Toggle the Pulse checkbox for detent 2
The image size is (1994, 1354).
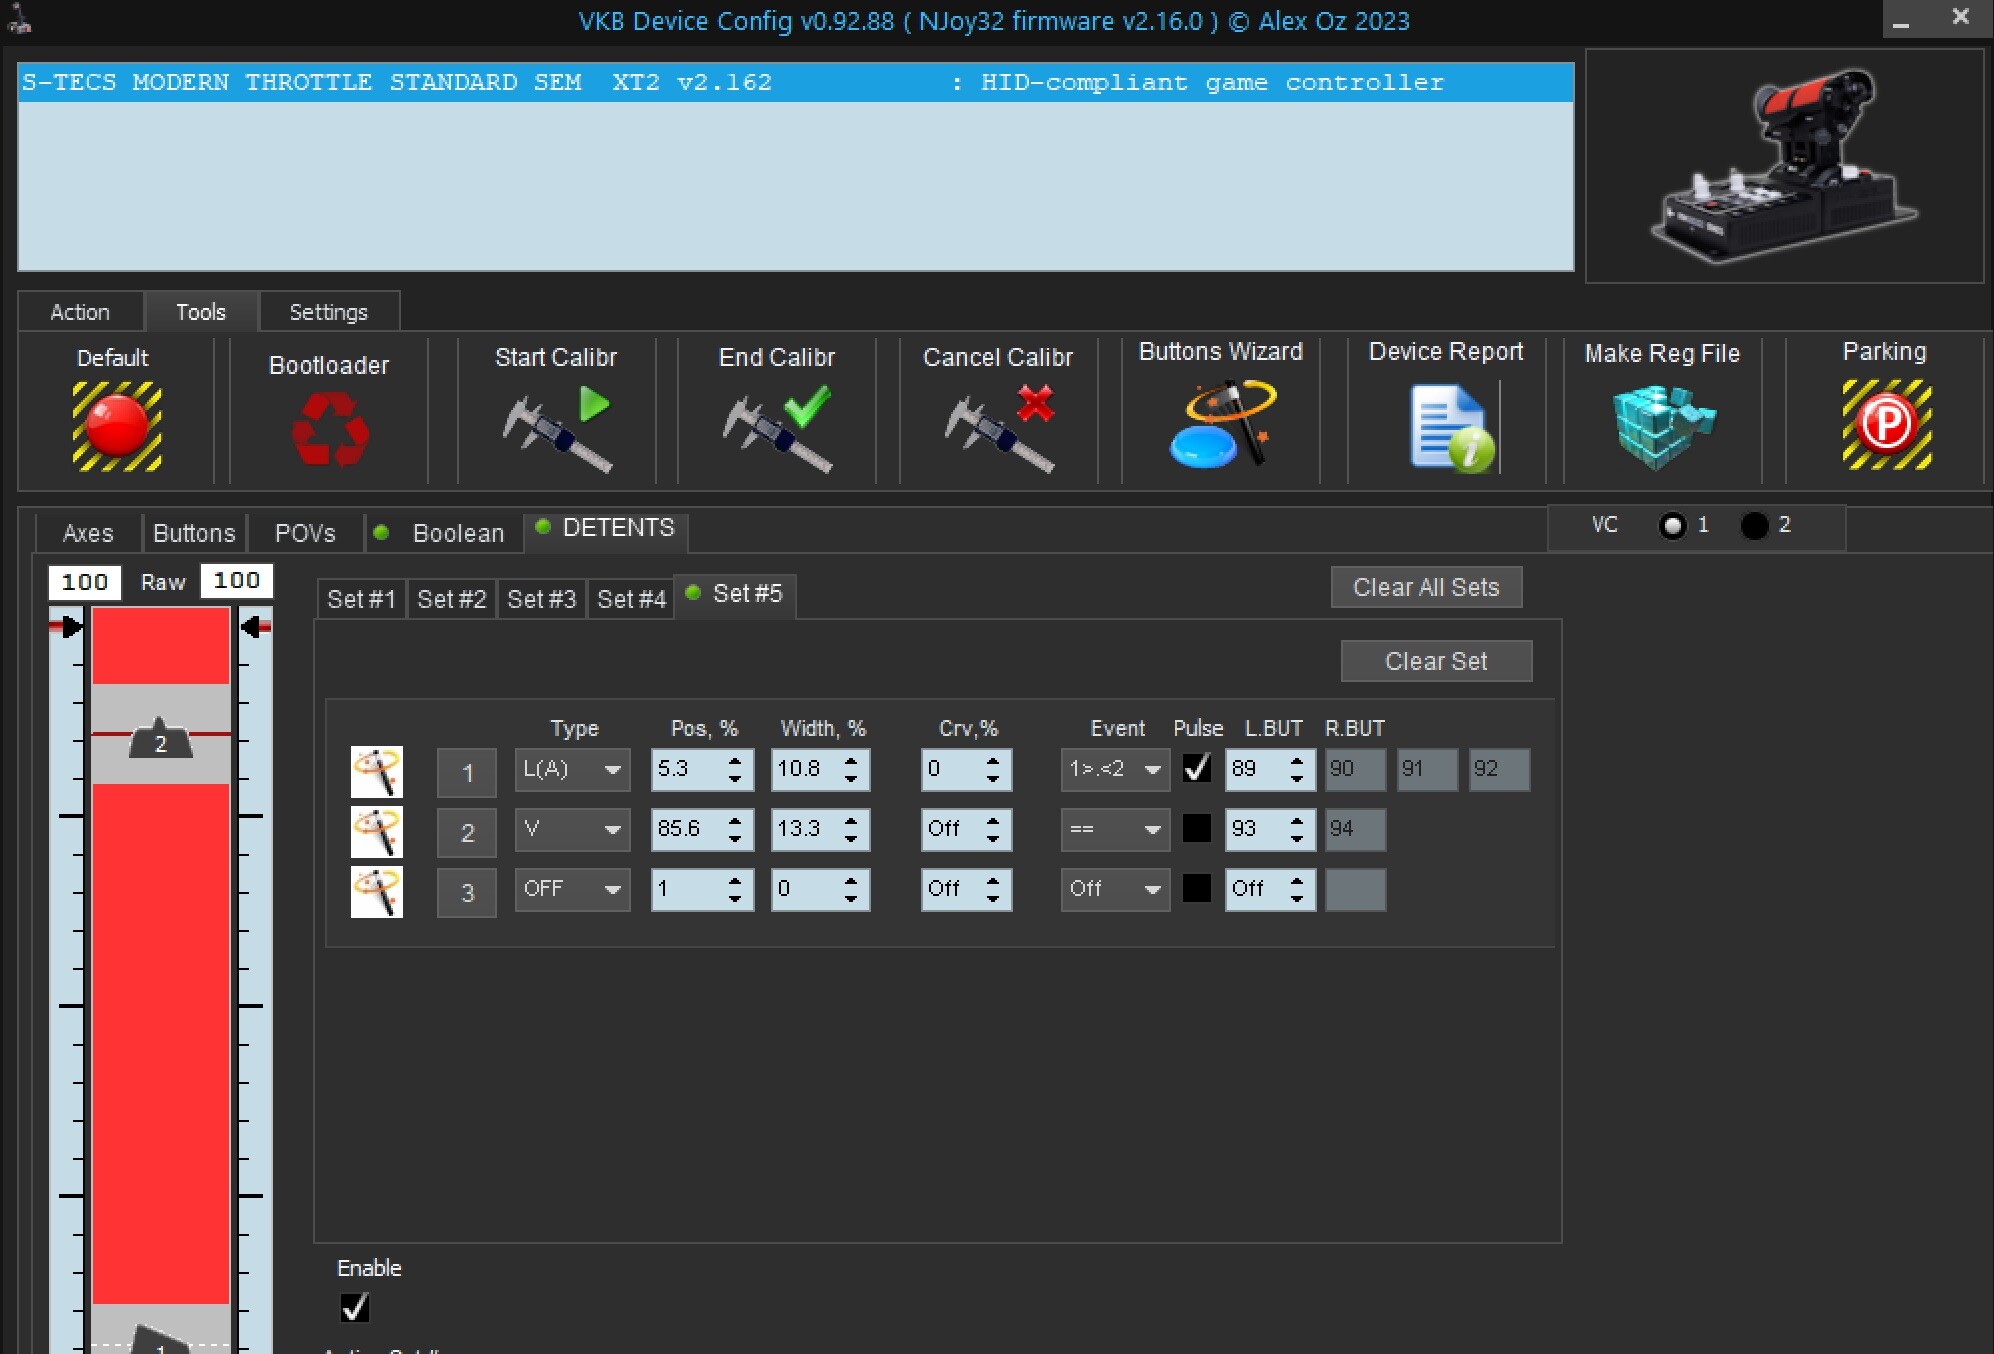[1197, 828]
